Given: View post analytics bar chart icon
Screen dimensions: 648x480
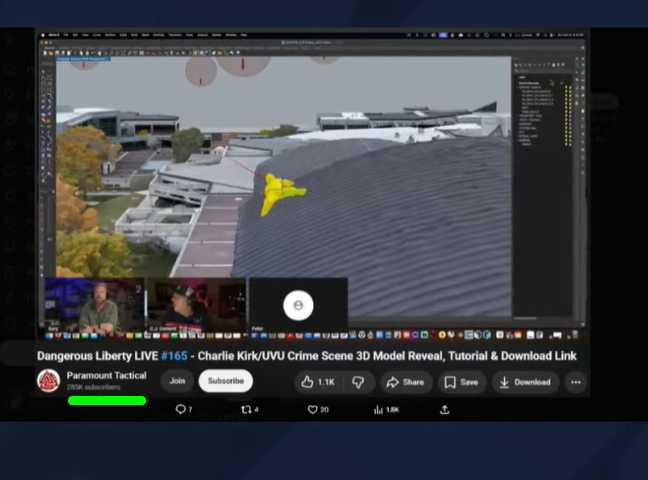Looking at the screenshot, I should (x=378, y=409).
